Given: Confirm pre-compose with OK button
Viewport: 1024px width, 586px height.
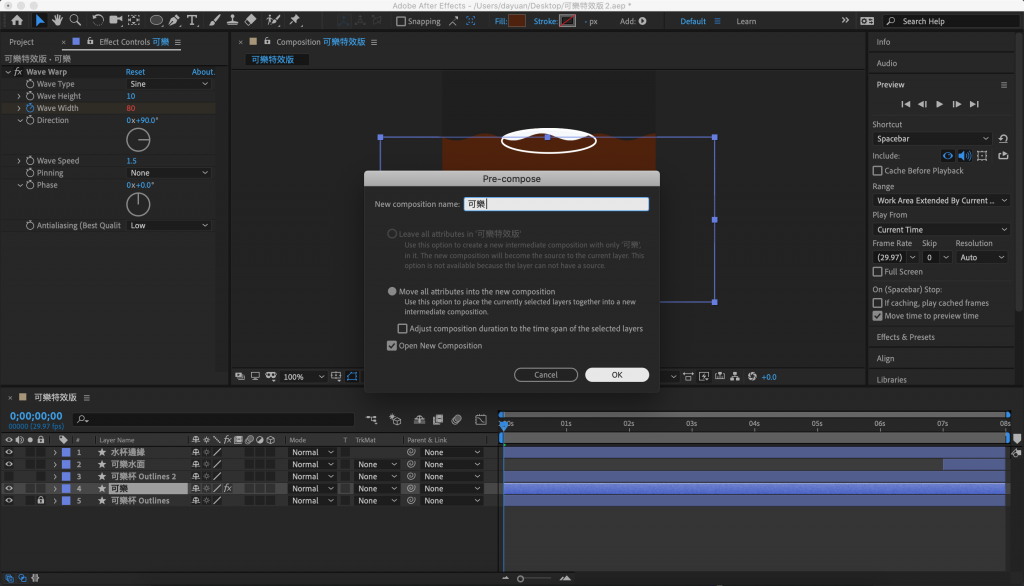Looking at the screenshot, I should [617, 375].
